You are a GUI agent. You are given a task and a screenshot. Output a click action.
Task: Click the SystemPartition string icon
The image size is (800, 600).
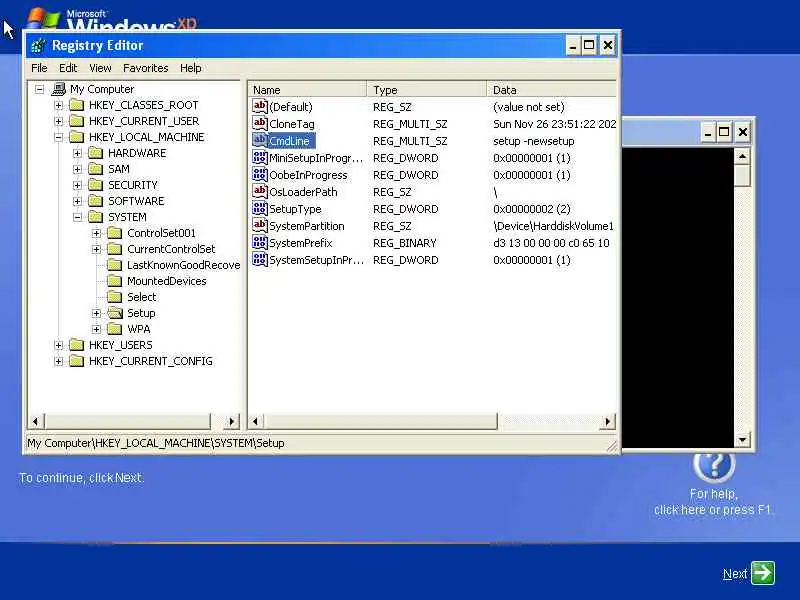tap(260, 225)
